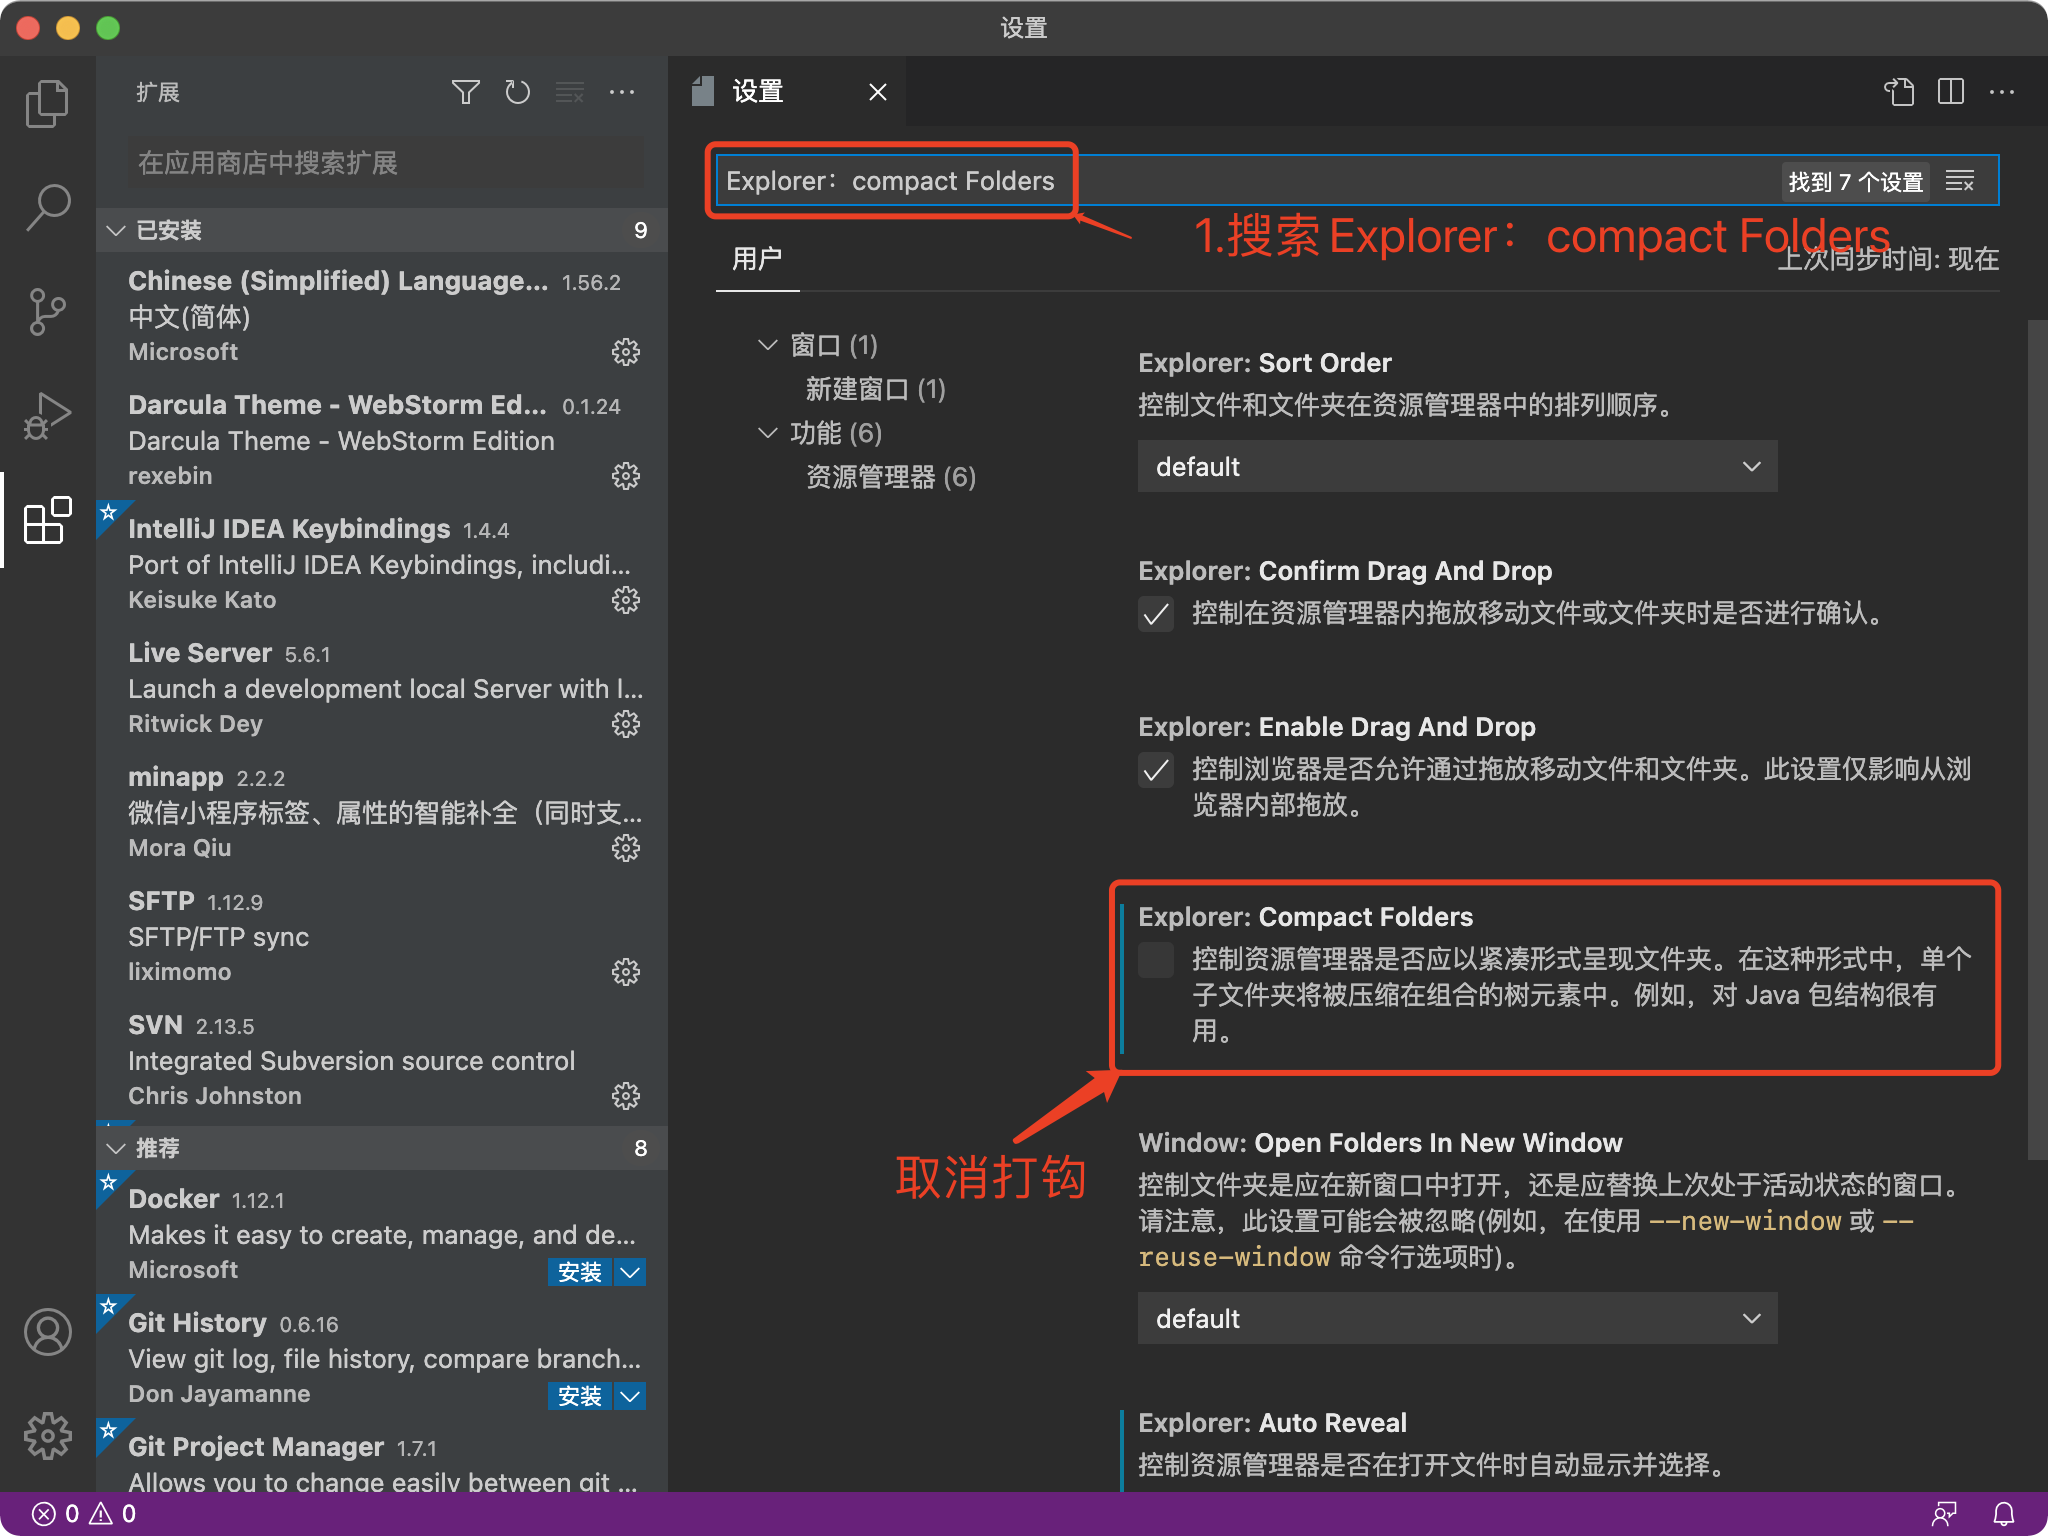Image resolution: width=2048 pixels, height=1536 pixels.
Task: Disable Explorer: Enable Drag And Drop
Action: tap(1156, 771)
